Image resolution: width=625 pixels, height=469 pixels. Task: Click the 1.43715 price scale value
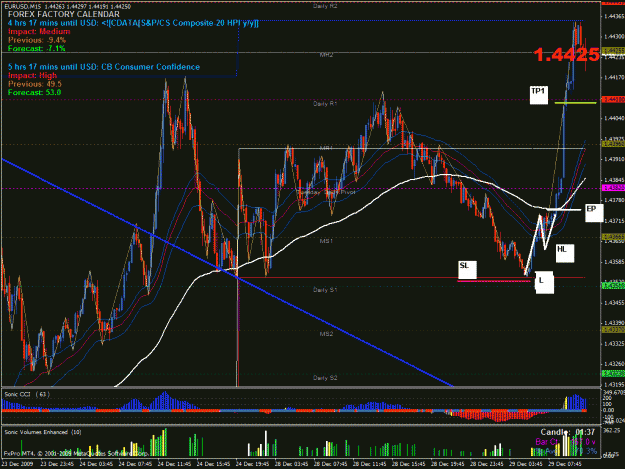pos(614,220)
